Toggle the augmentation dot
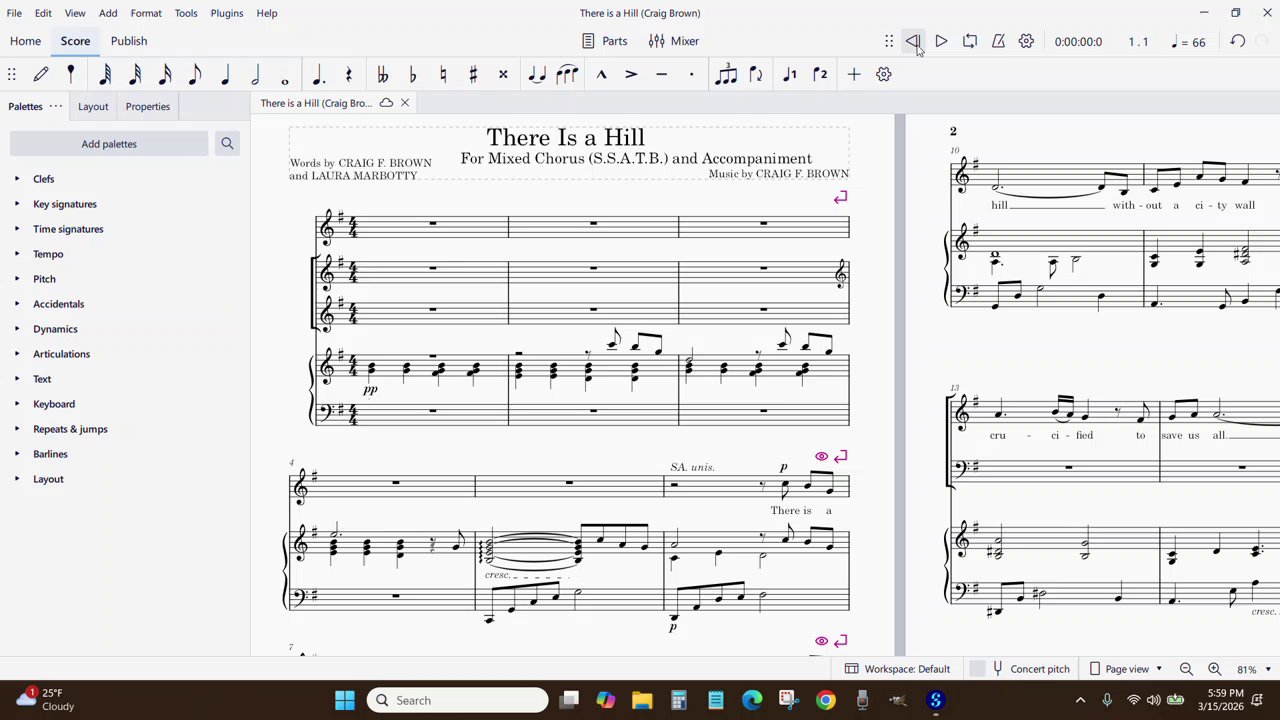1280x720 pixels. (318, 74)
